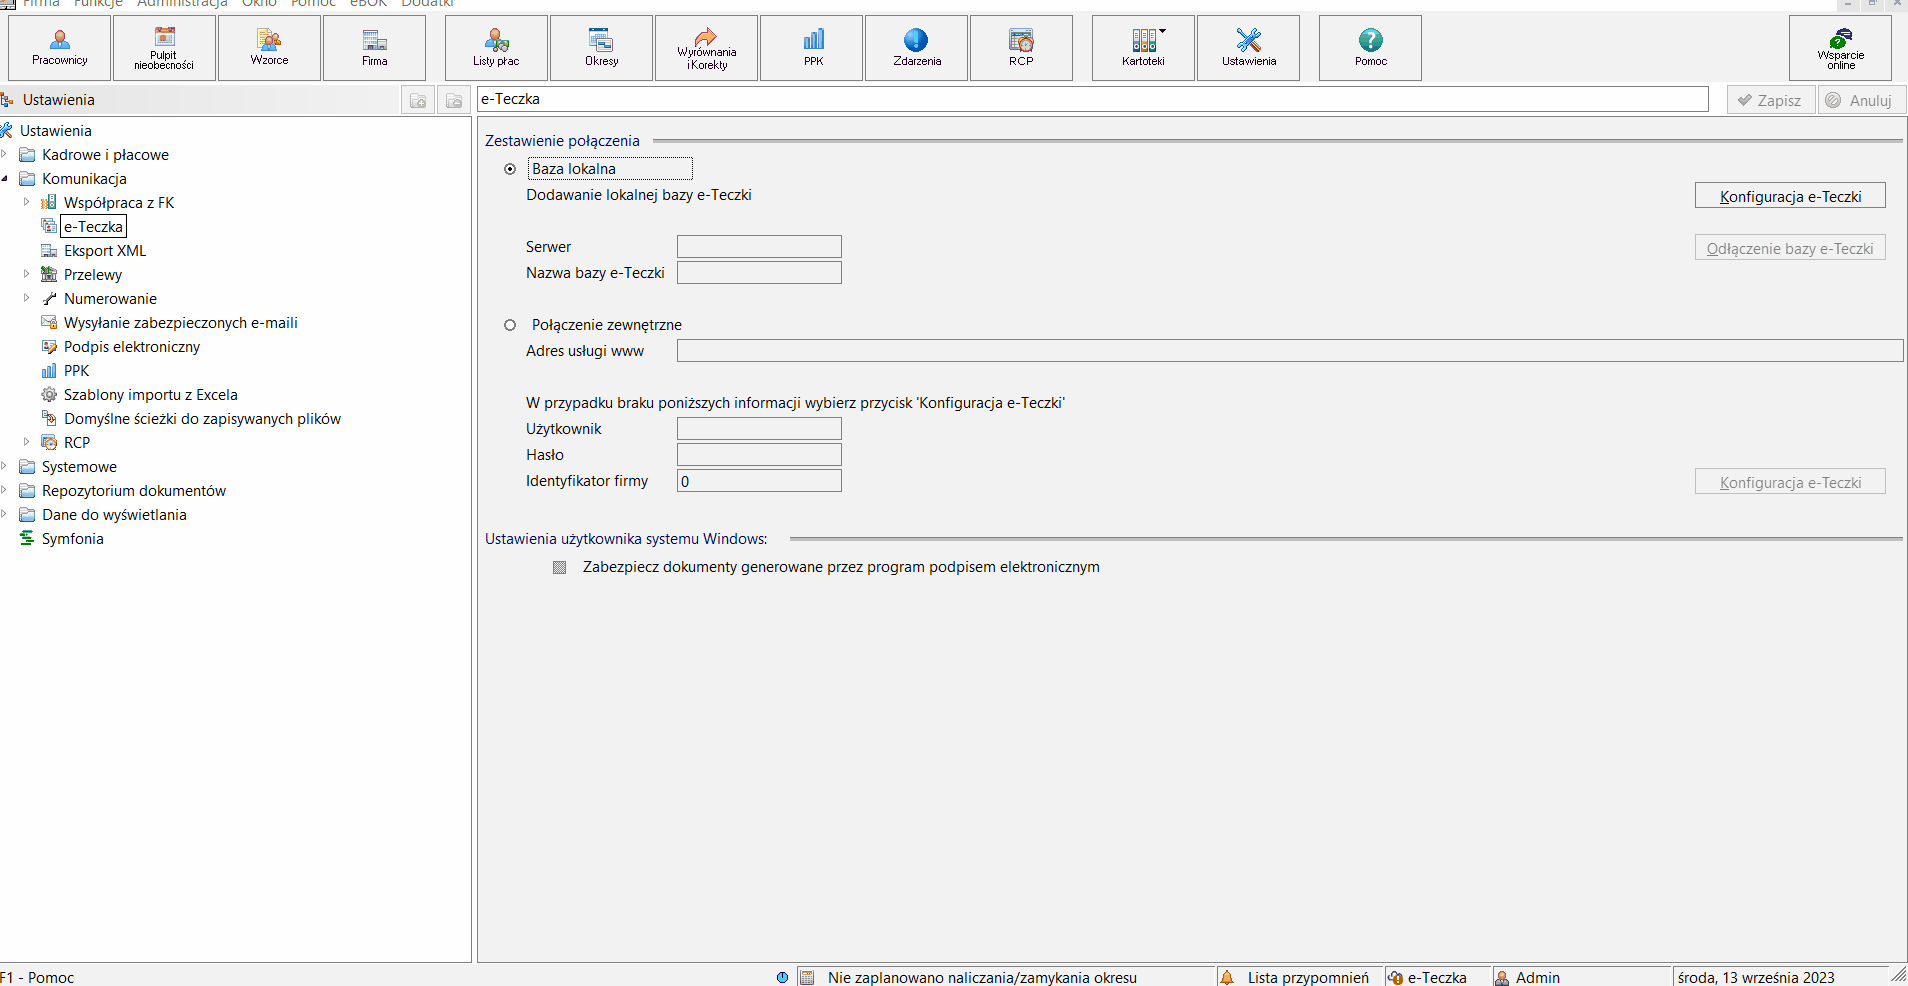This screenshot has height=986, width=1908.
Task: Open Numerowanie settings node
Action: click(110, 299)
